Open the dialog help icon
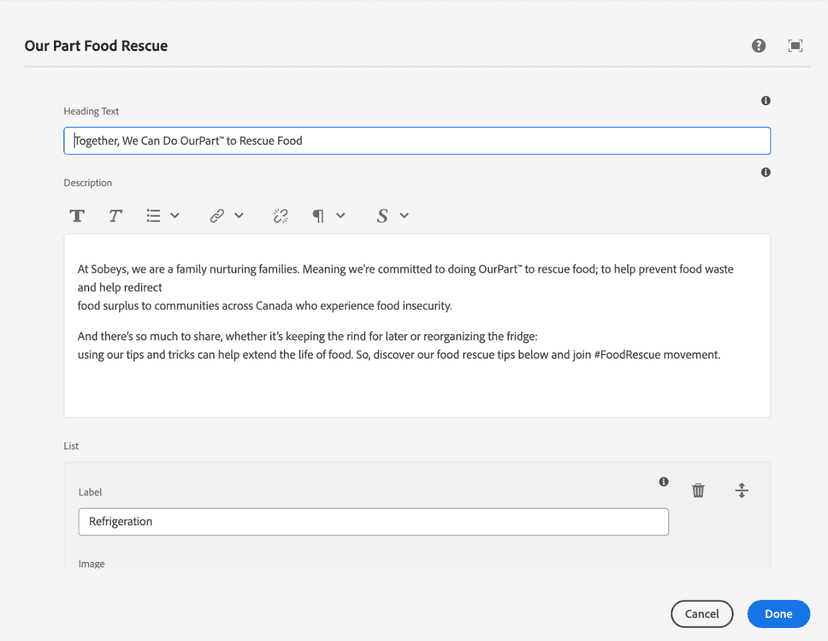 point(759,46)
